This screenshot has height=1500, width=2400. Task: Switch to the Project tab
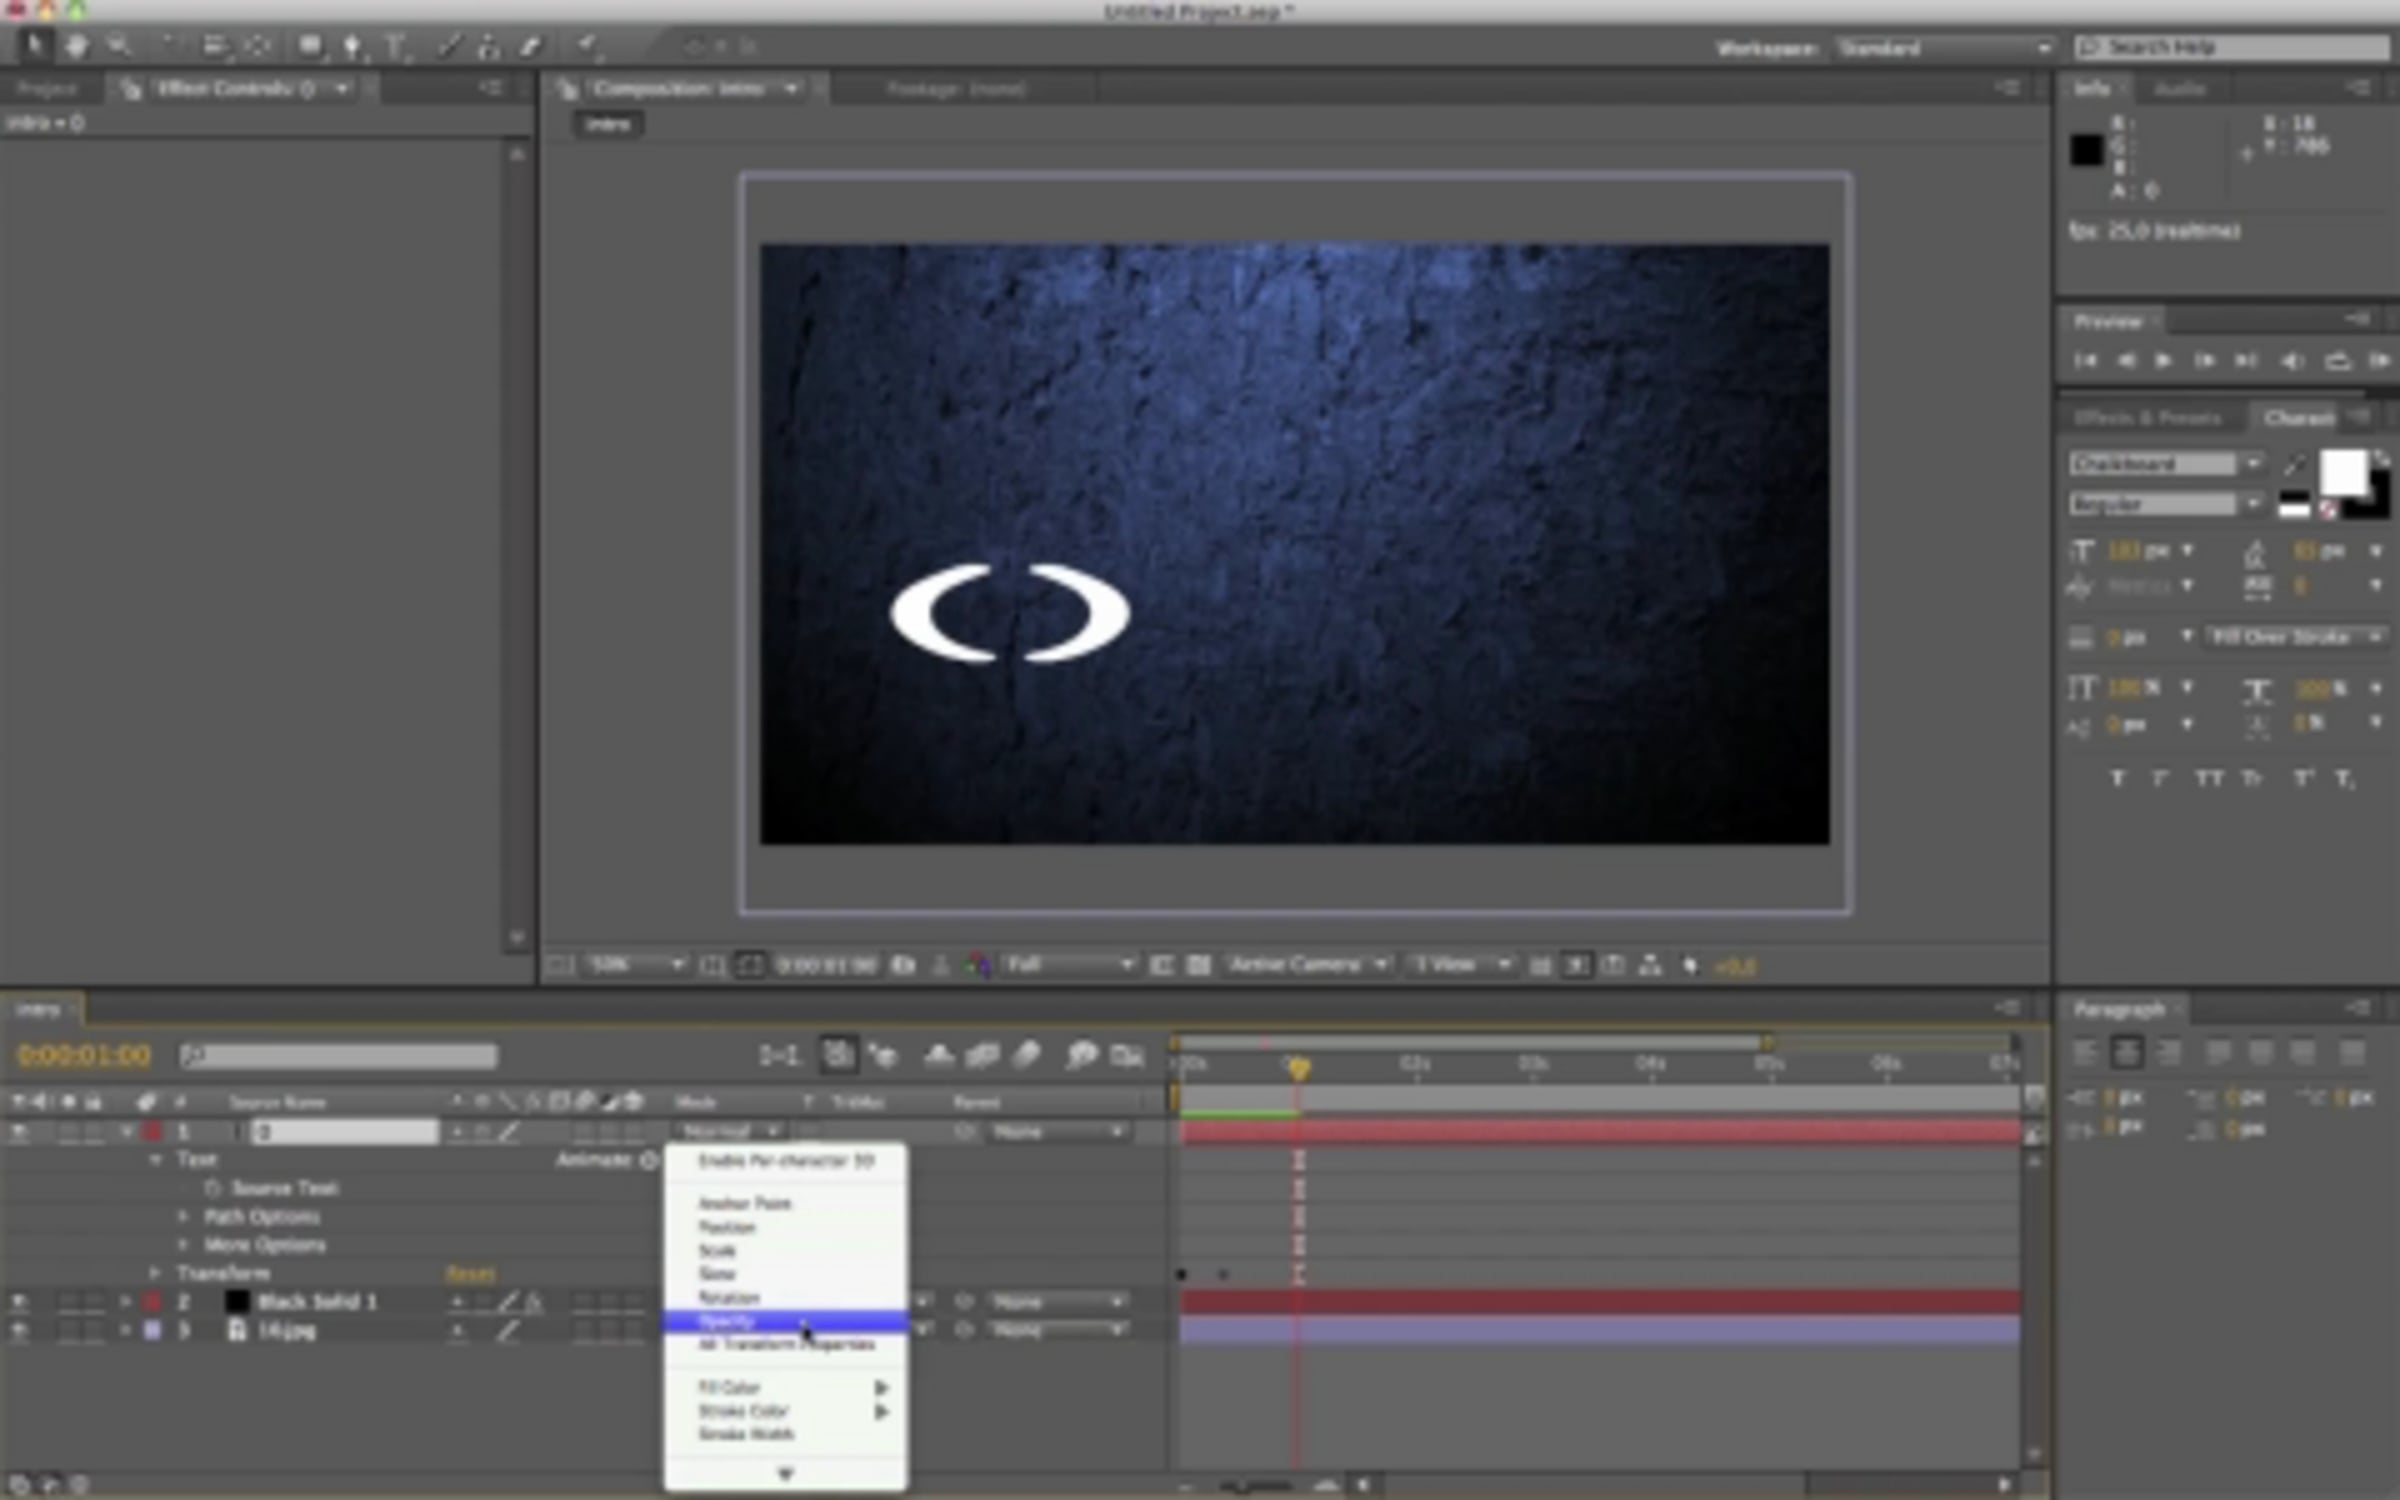[47, 89]
